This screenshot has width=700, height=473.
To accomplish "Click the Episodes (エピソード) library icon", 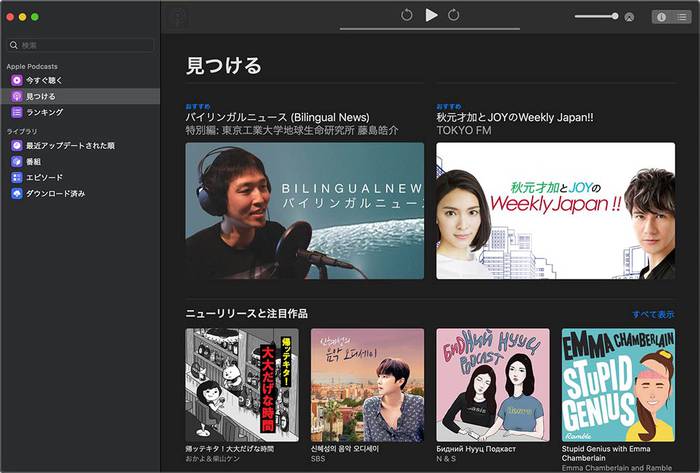I will pyautogui.click(x=17, y=178).
